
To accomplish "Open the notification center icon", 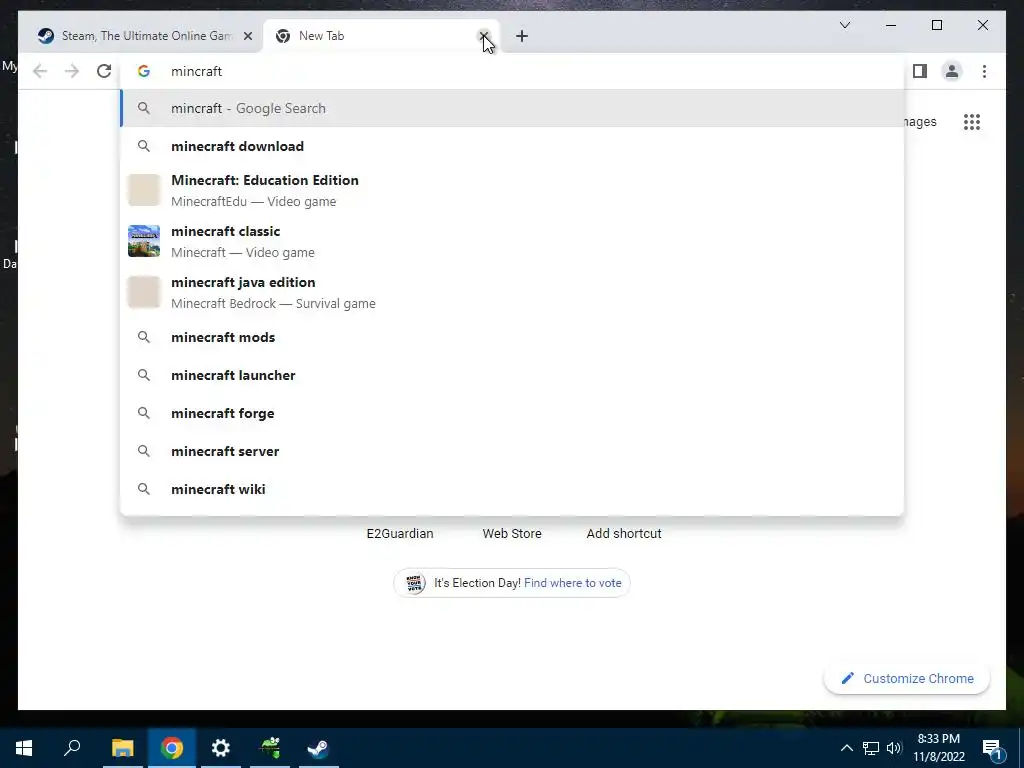I will pyautogui.click(x=992, y=749).
